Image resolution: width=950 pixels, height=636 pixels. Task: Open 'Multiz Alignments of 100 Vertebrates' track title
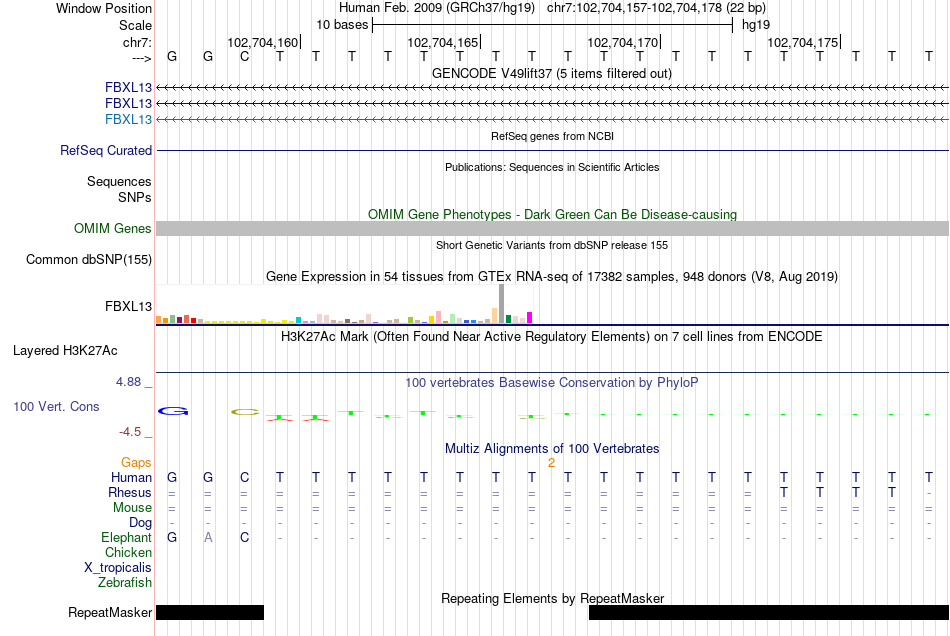[x=552, y=449]
